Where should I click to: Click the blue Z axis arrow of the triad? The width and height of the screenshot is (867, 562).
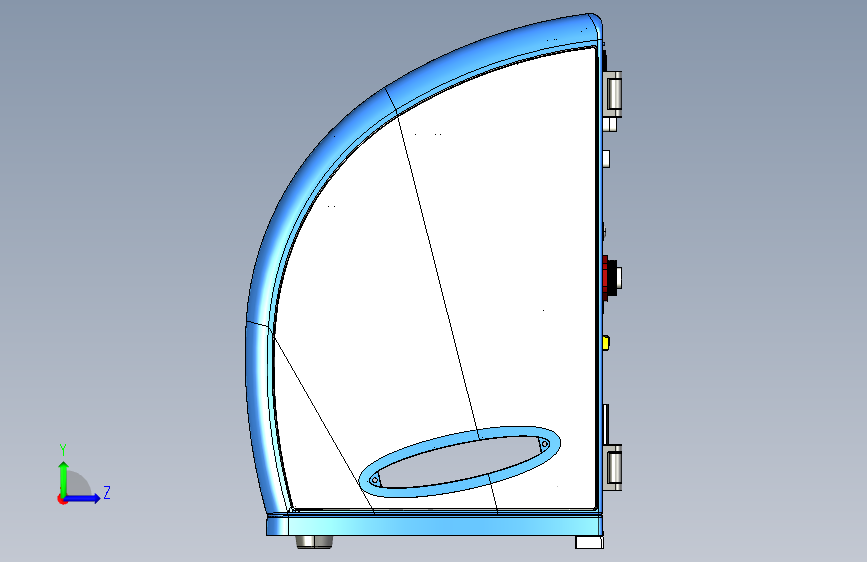pyautogui.click(x=83, y=498)
